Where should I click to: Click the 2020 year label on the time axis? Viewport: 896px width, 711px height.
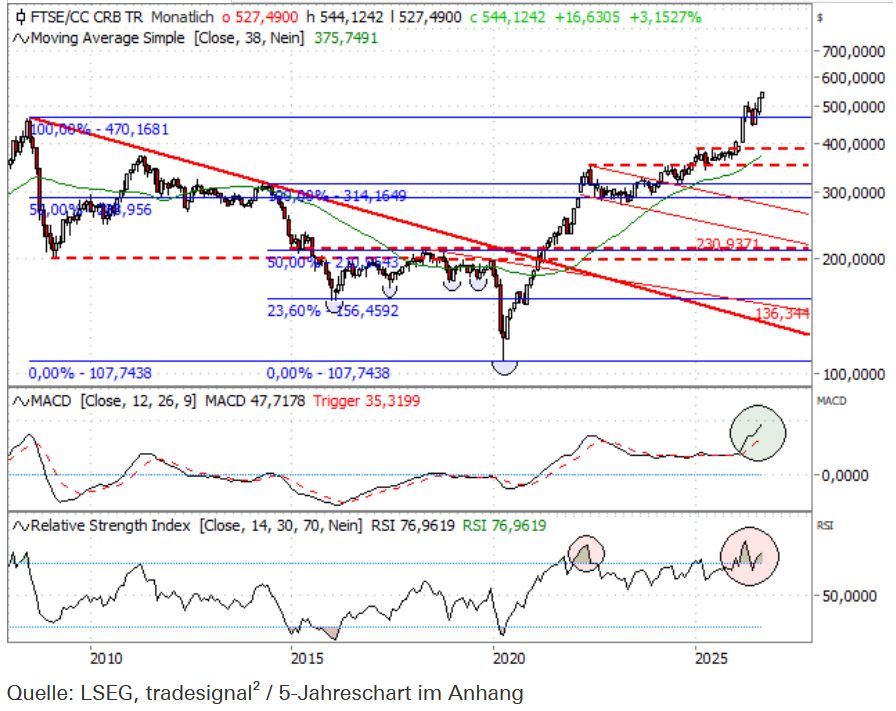509,659
